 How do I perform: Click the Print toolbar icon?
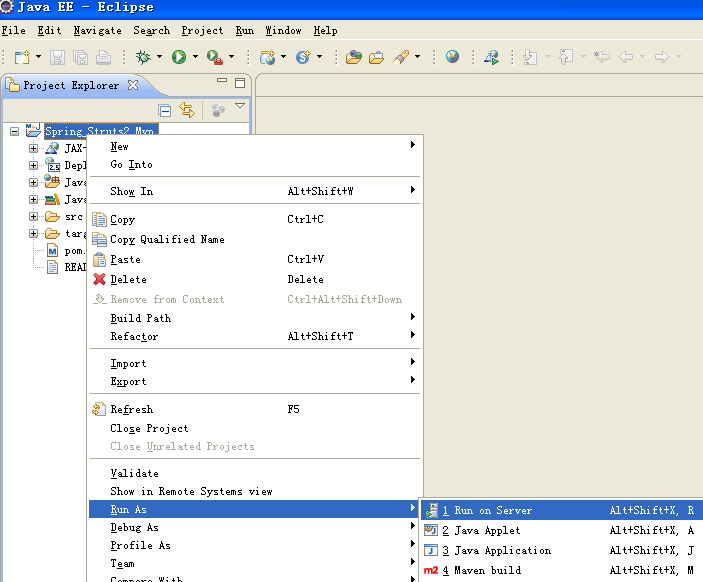tap(104, 57)
